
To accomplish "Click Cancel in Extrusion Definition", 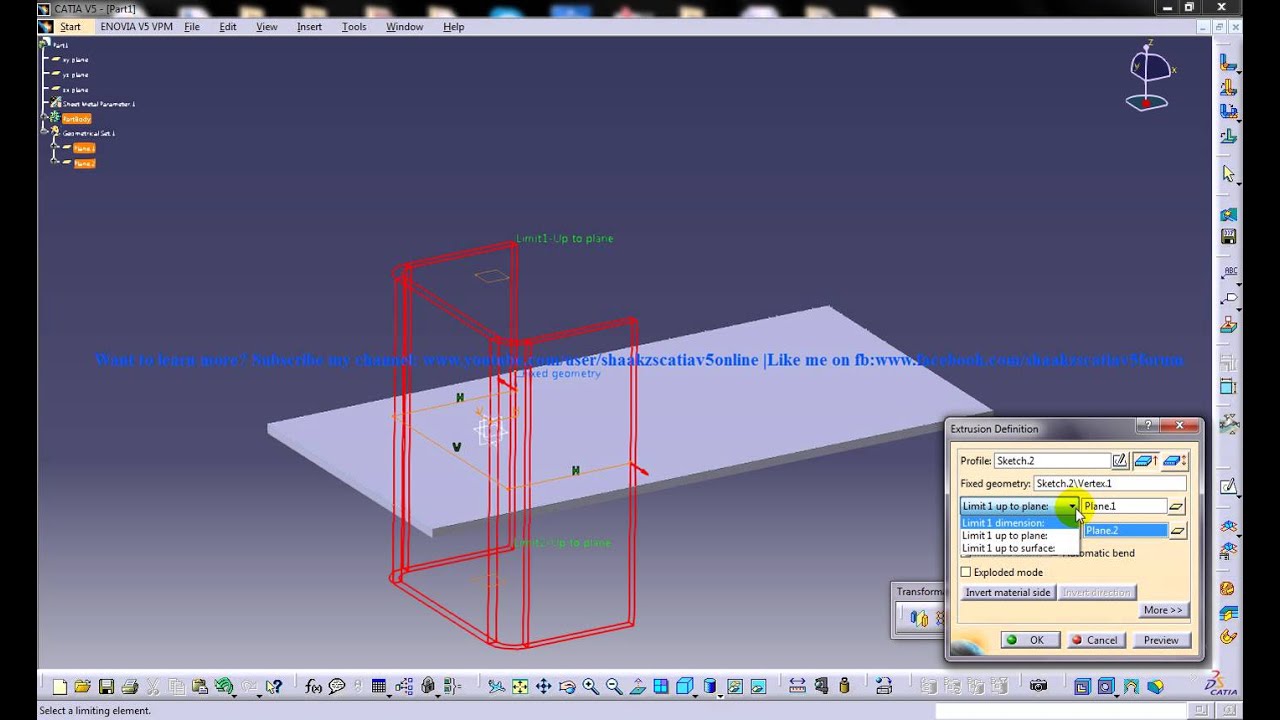I will pyautogui.click(x=1095, y=640).
